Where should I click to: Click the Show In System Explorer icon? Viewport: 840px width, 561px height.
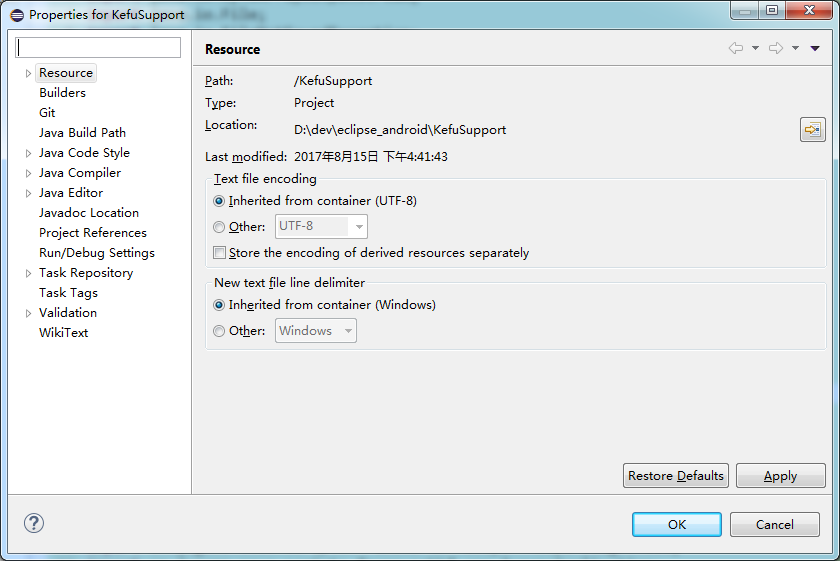pos(812,130)
